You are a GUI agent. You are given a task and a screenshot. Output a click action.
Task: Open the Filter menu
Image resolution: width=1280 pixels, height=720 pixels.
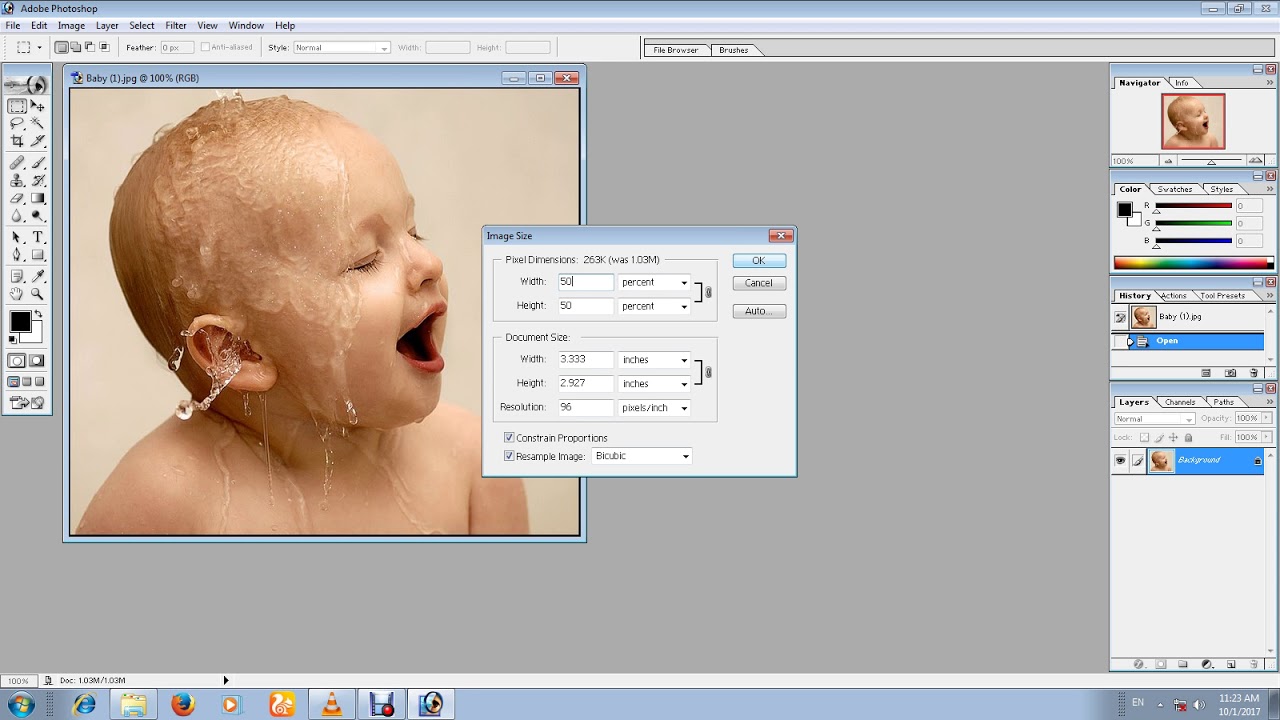coord(176,25)
